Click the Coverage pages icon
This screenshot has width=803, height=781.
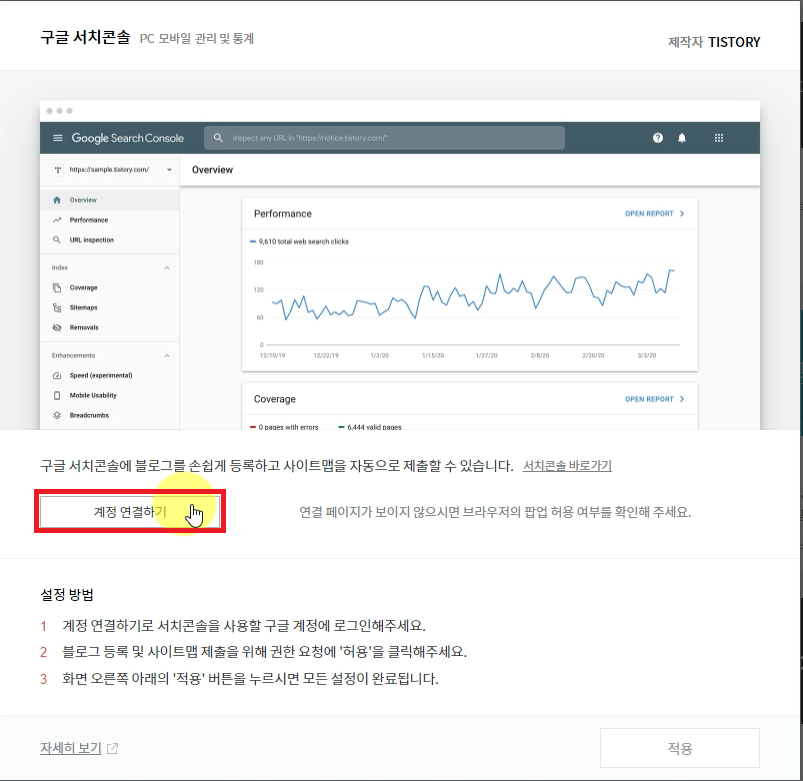(57, 287)
